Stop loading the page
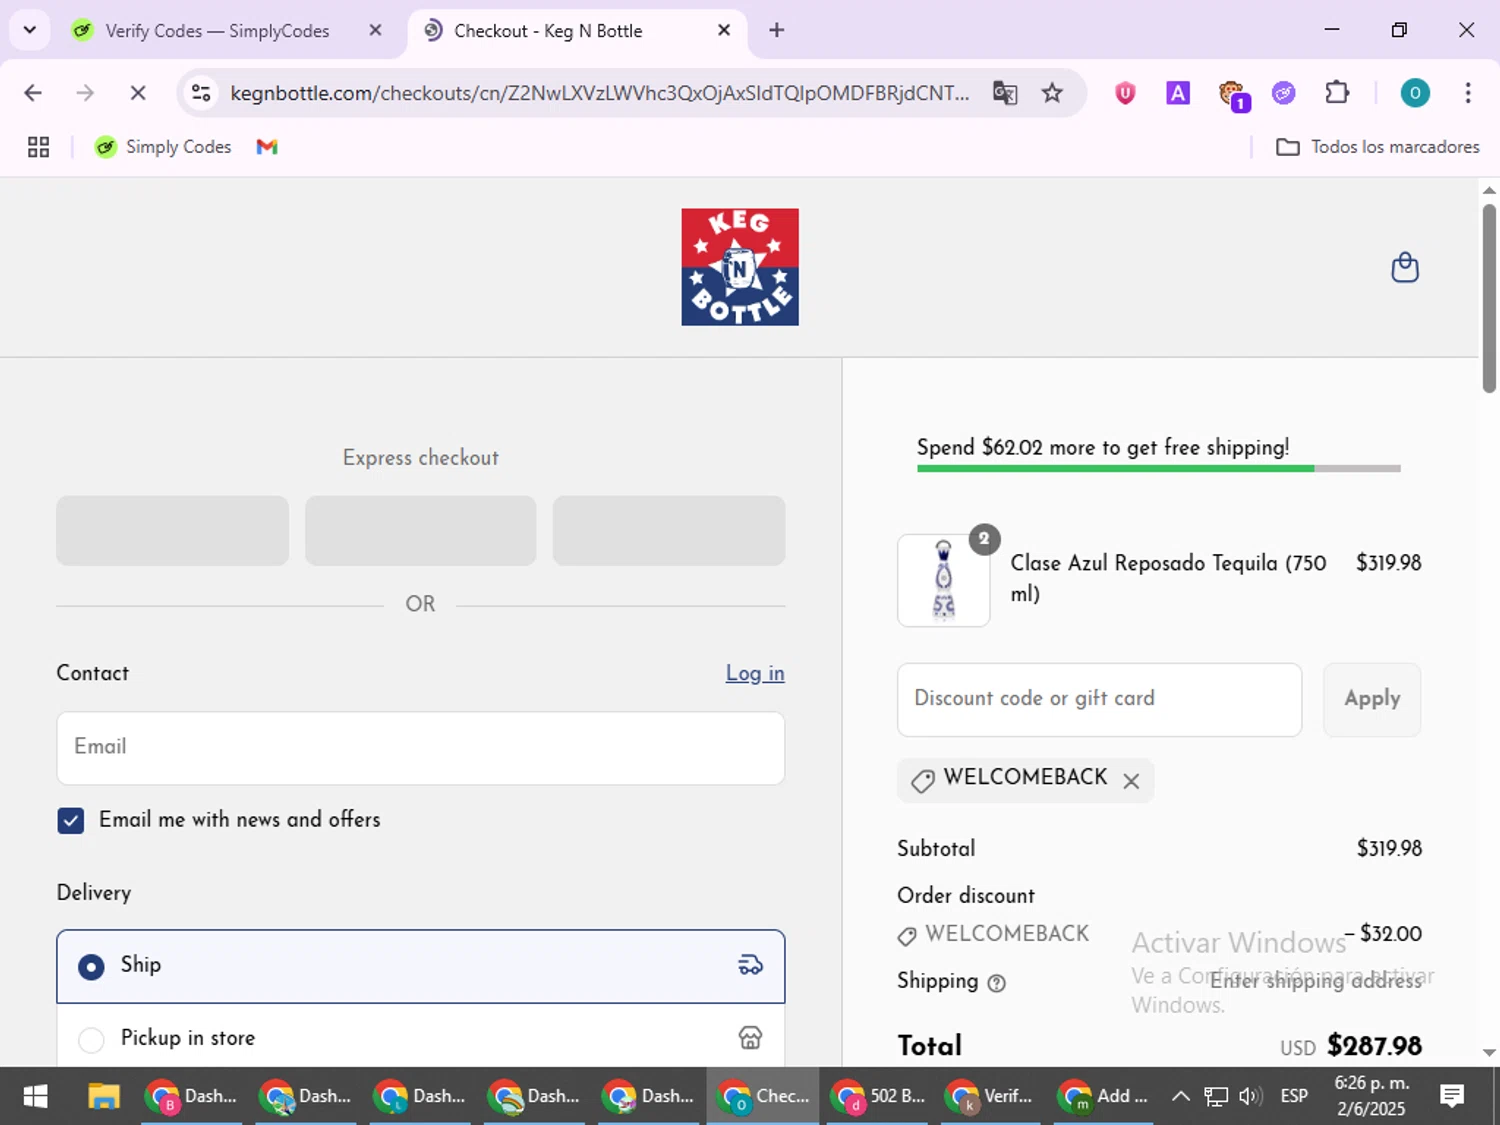Viewport: 1500px width, 1125px height. 138,93
